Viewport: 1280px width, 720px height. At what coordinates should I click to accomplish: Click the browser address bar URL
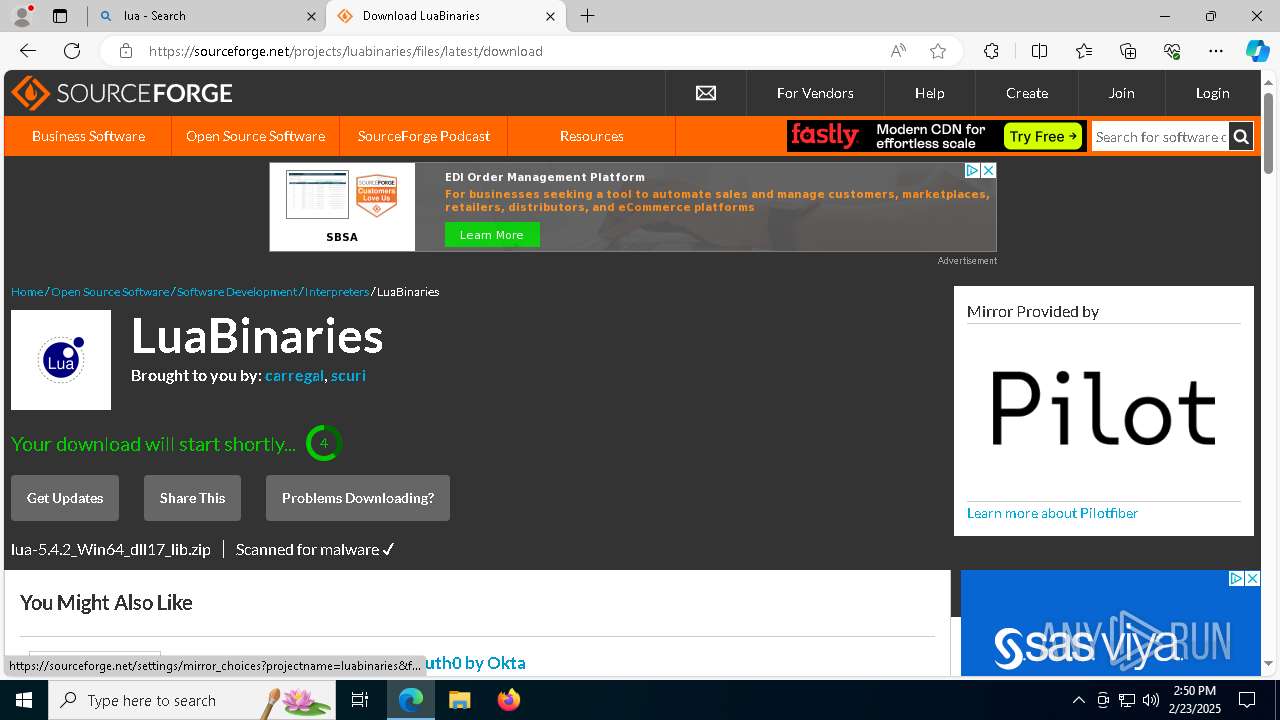[346, 51]
